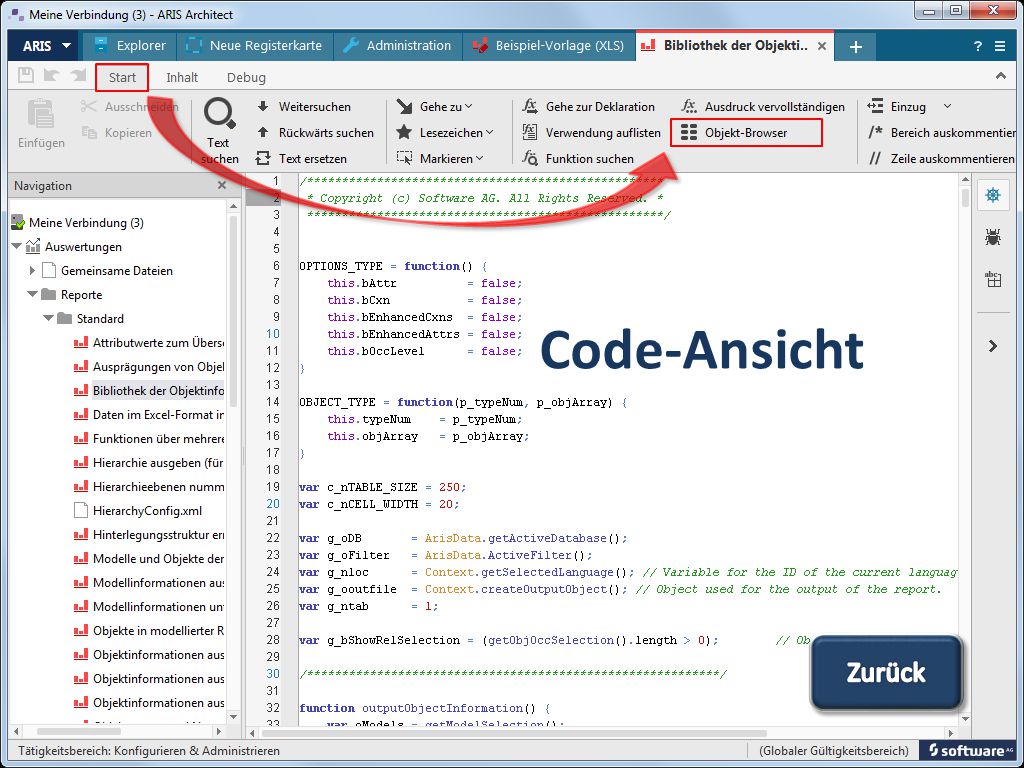Open the ARIS main menu dropdown

click(x=46, y=46)
